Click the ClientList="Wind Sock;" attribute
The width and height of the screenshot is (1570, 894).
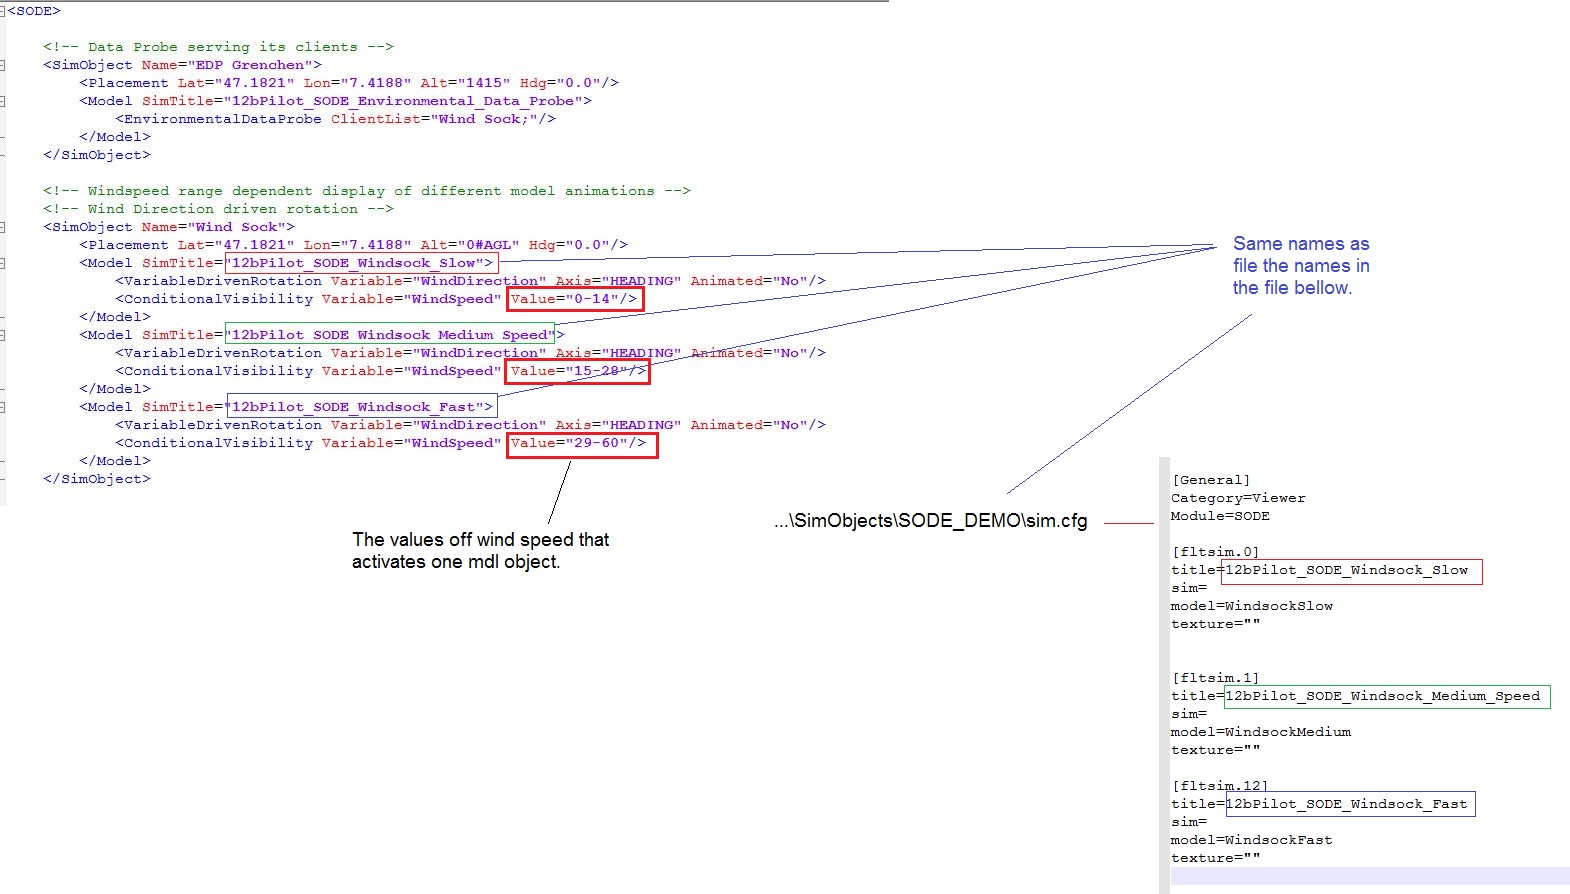tap(443, 119)
